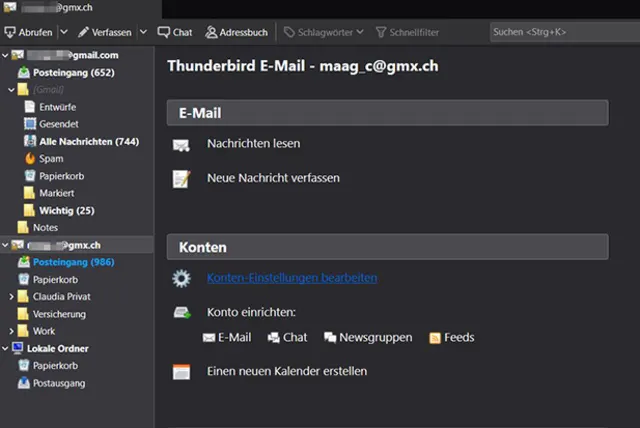Image resolution: width=640 pixels, height=428 pixels.
Task: Collapse the Lokale Ordner account
Action: (5, 348)
